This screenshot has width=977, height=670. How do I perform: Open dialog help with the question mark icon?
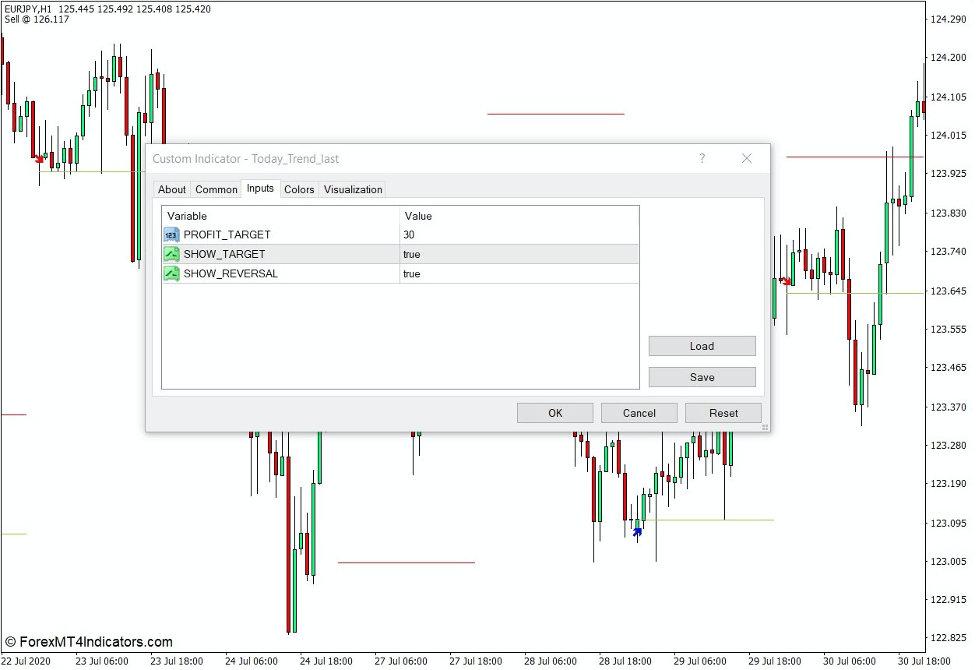pyautogui.click(x=702, y=158)
